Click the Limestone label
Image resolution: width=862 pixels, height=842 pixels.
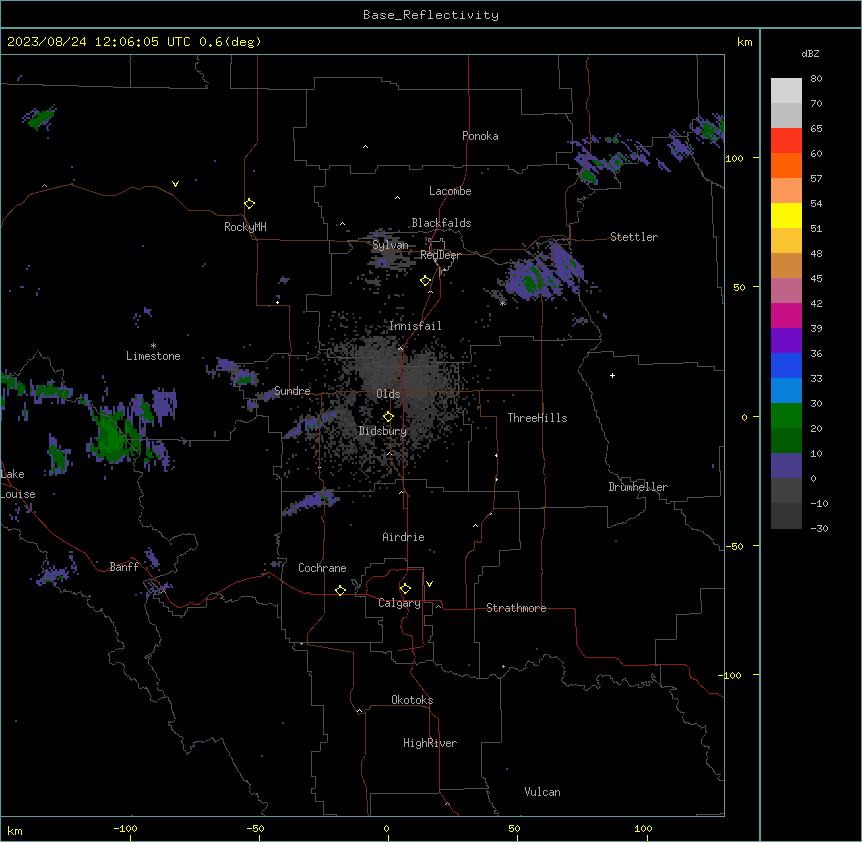click(x=153, y=356)
